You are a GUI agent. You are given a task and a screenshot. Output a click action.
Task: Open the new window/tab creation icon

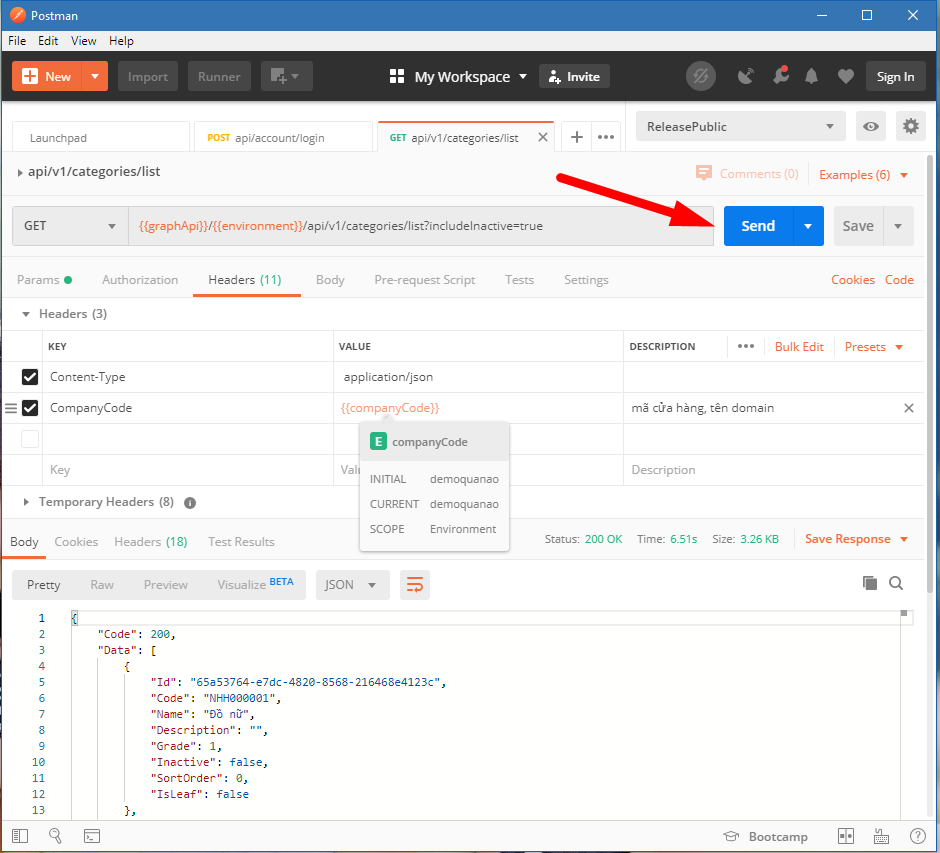coord(286,76)
